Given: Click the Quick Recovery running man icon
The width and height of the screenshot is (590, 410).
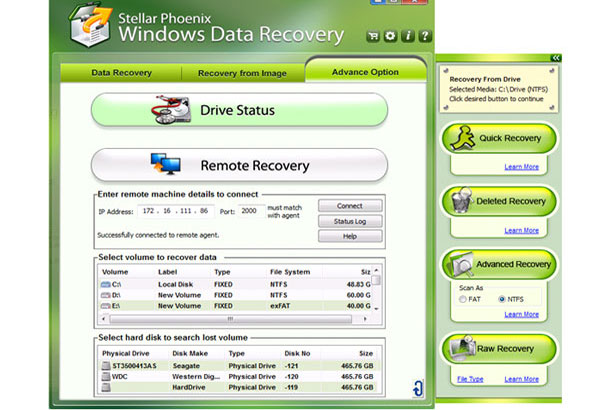Looking at the screenshot, I should click(464, 138).
